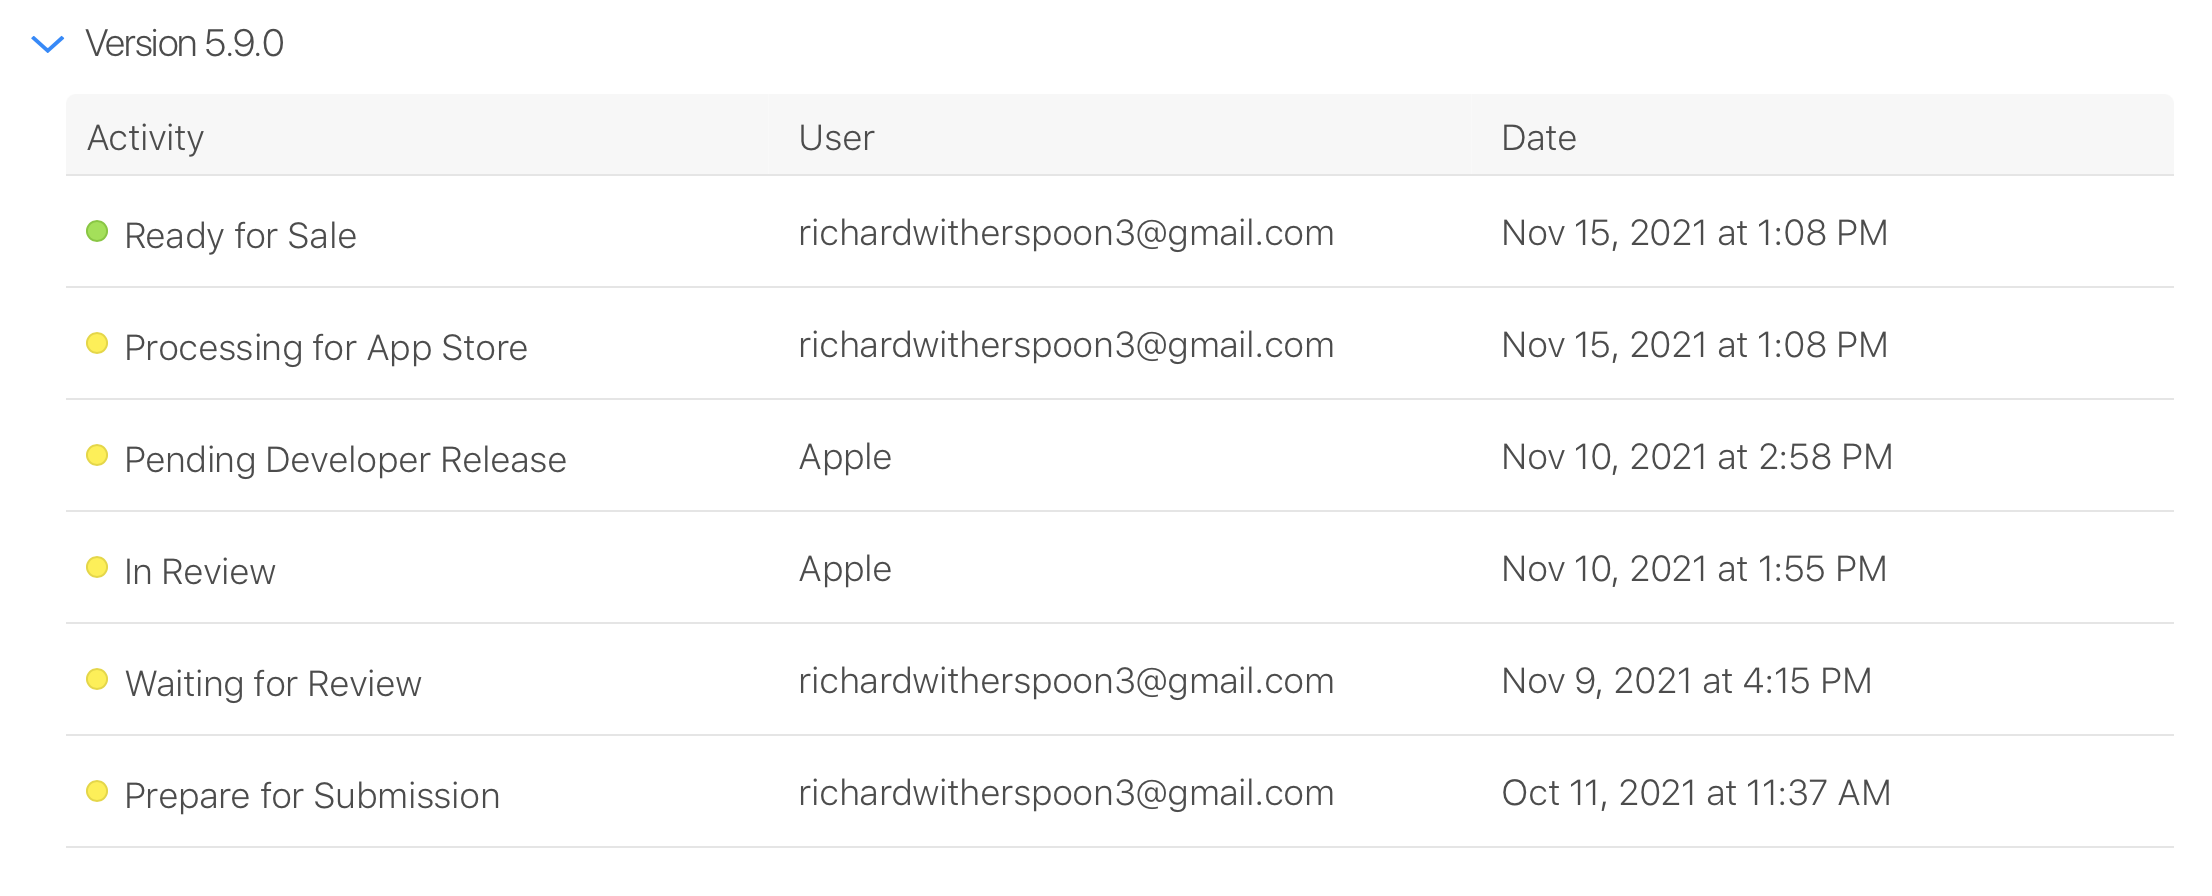Click the Date column header

(x=1538, y=137)
